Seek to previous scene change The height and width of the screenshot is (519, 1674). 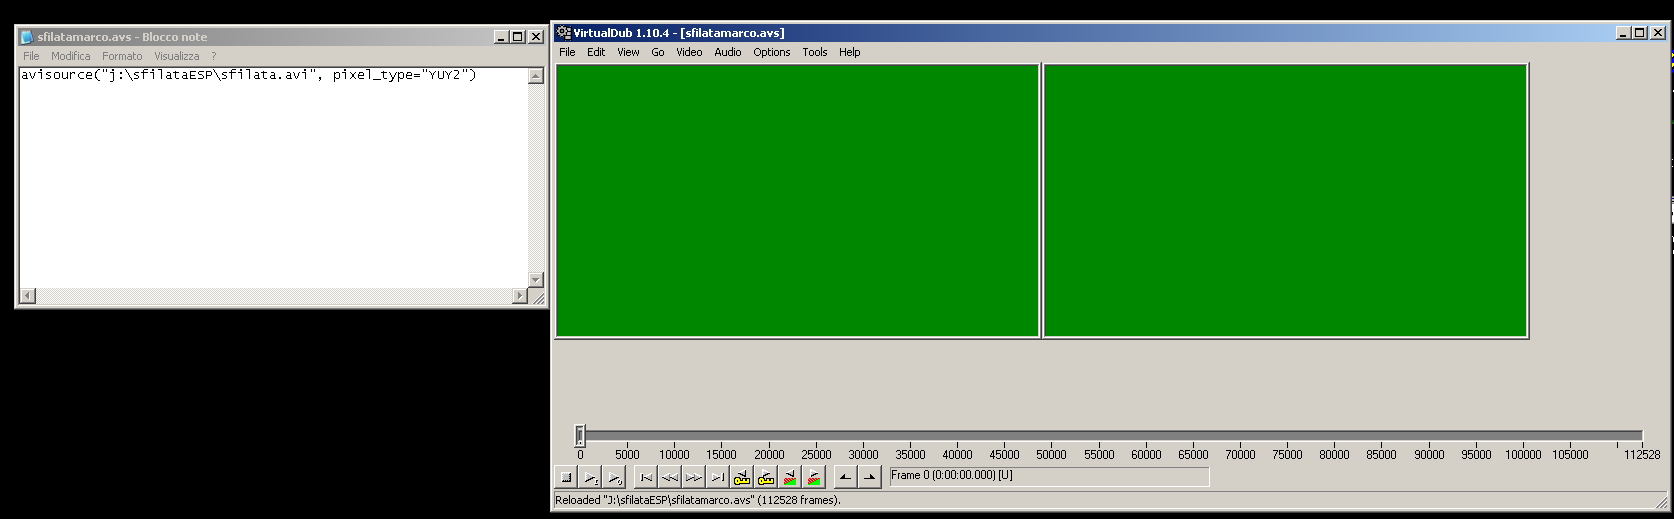(790, 478)
